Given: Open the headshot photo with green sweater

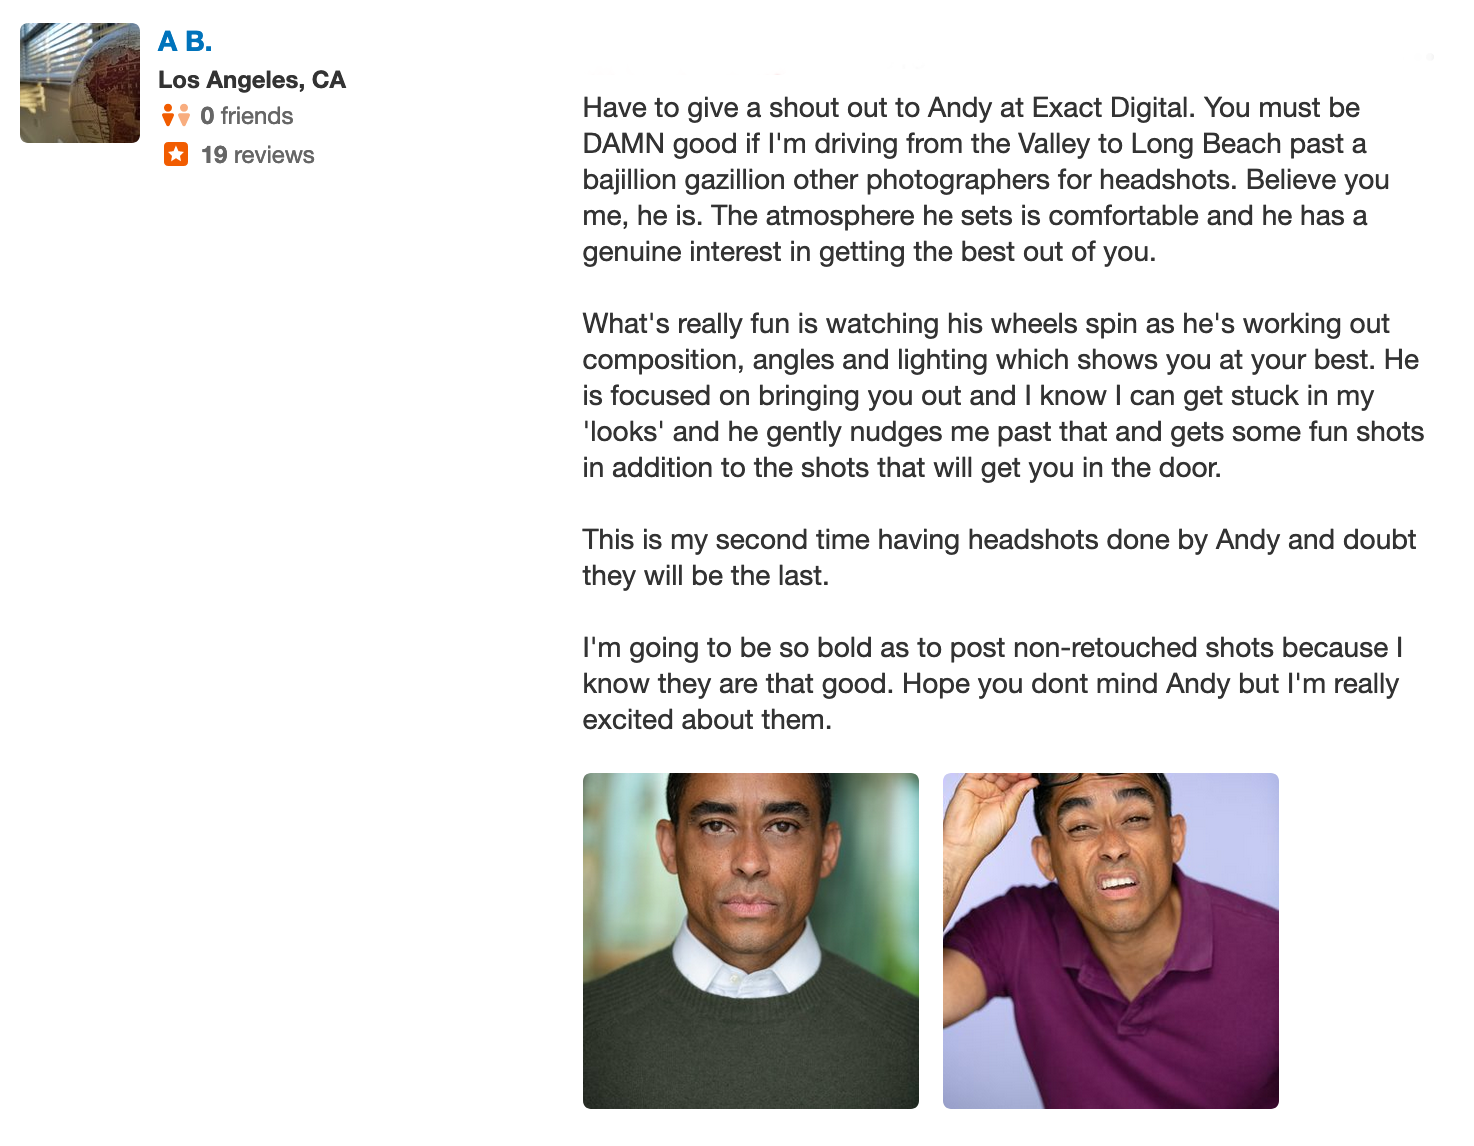Looking at the screenshot, I should pos(751,941).
